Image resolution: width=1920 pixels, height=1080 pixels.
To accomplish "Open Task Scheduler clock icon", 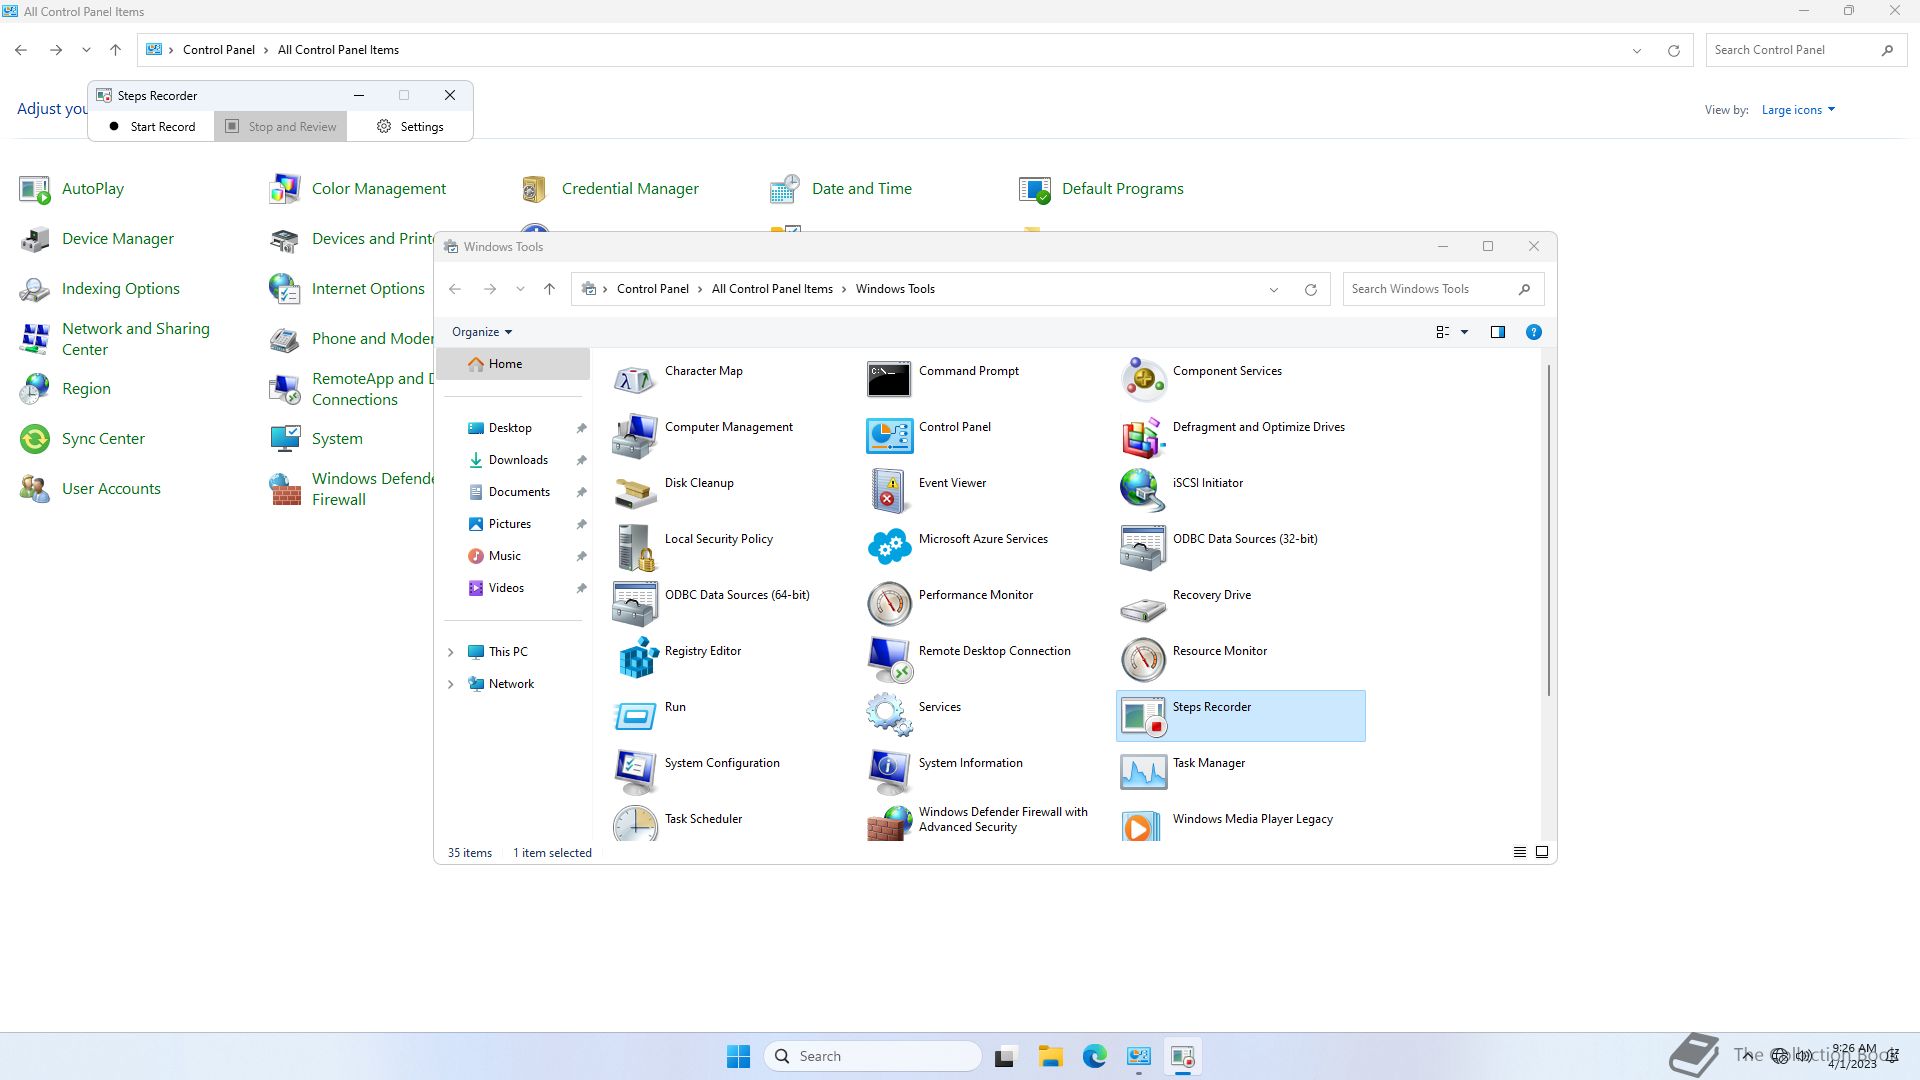I will (x=635, y=823).
